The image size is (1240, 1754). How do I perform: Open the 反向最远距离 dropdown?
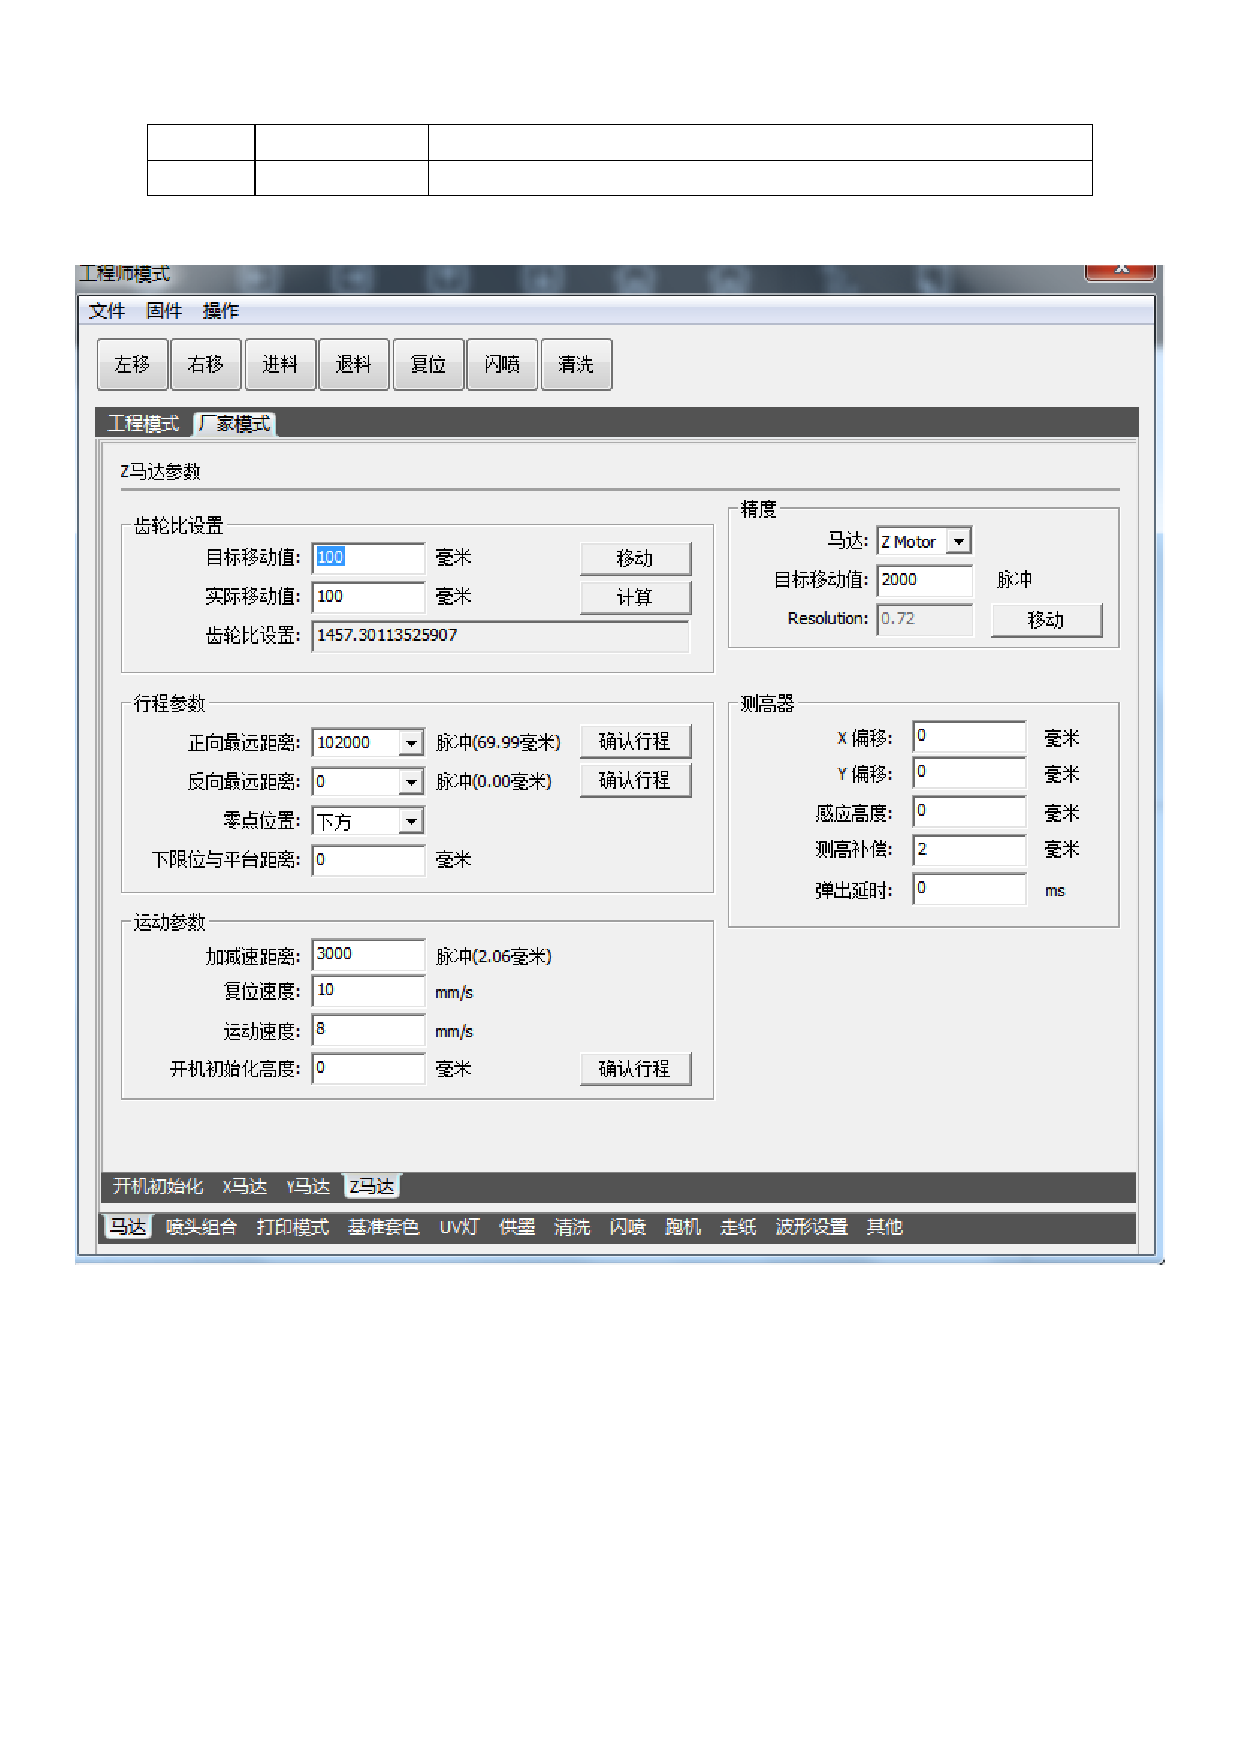411,782
